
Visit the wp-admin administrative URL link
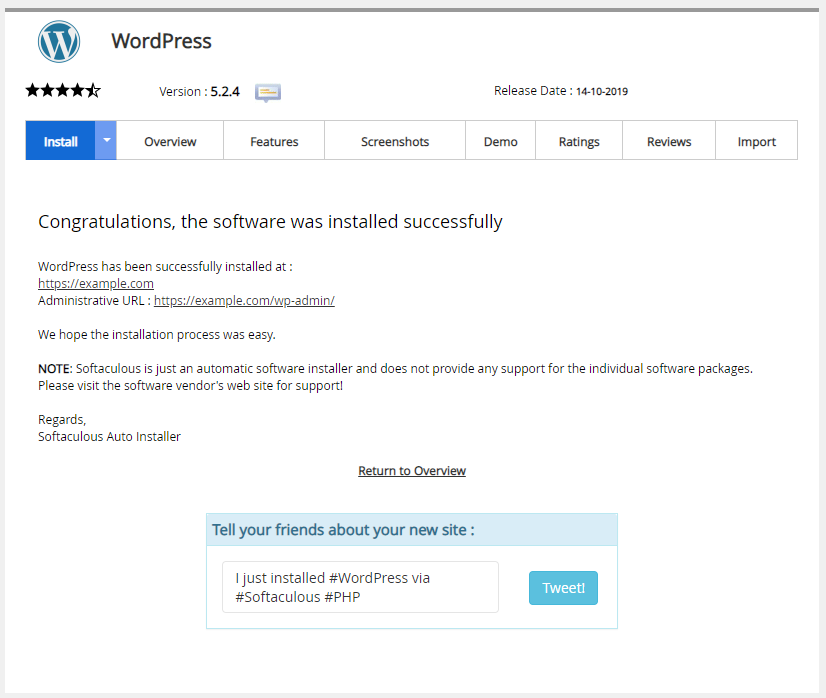tap(244, 300)
